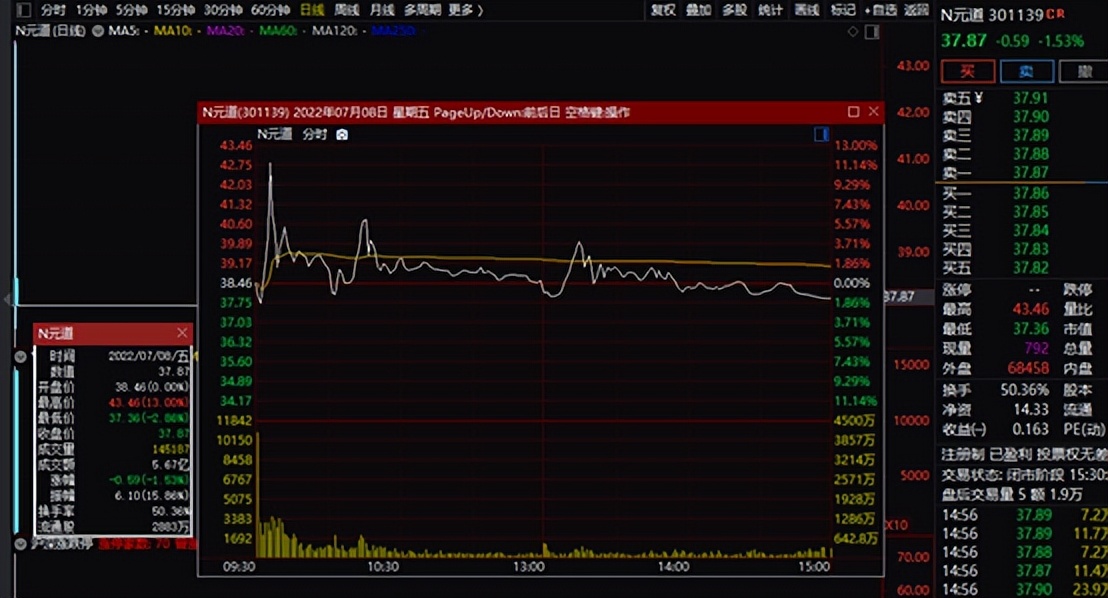1108x598 pixels.
Task: Expand the bottom indicator round arrow
Action: (20, 544)
